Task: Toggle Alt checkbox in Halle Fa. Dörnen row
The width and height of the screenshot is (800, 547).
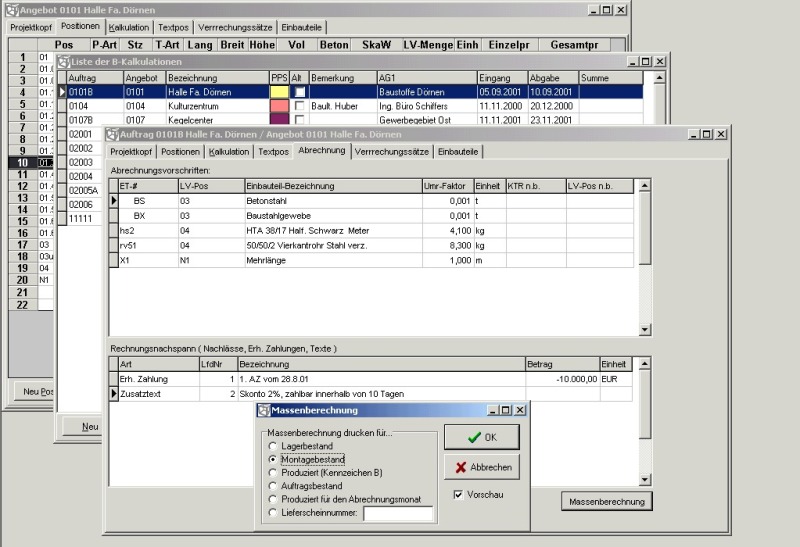Action: [x=300, y=92]
